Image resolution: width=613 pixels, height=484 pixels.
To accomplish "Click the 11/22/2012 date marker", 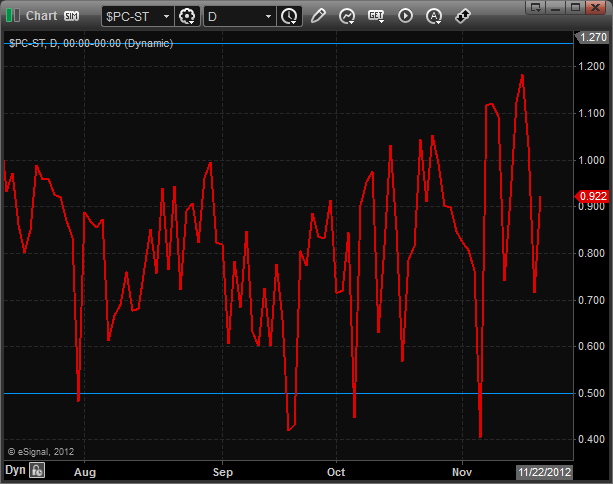I will coord(545,472).
